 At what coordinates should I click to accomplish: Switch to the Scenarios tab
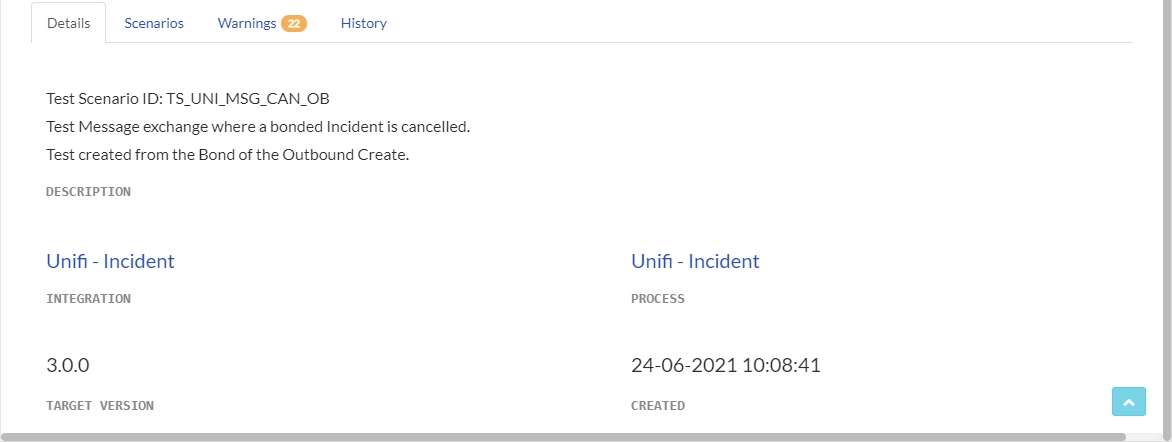(154, 23)
